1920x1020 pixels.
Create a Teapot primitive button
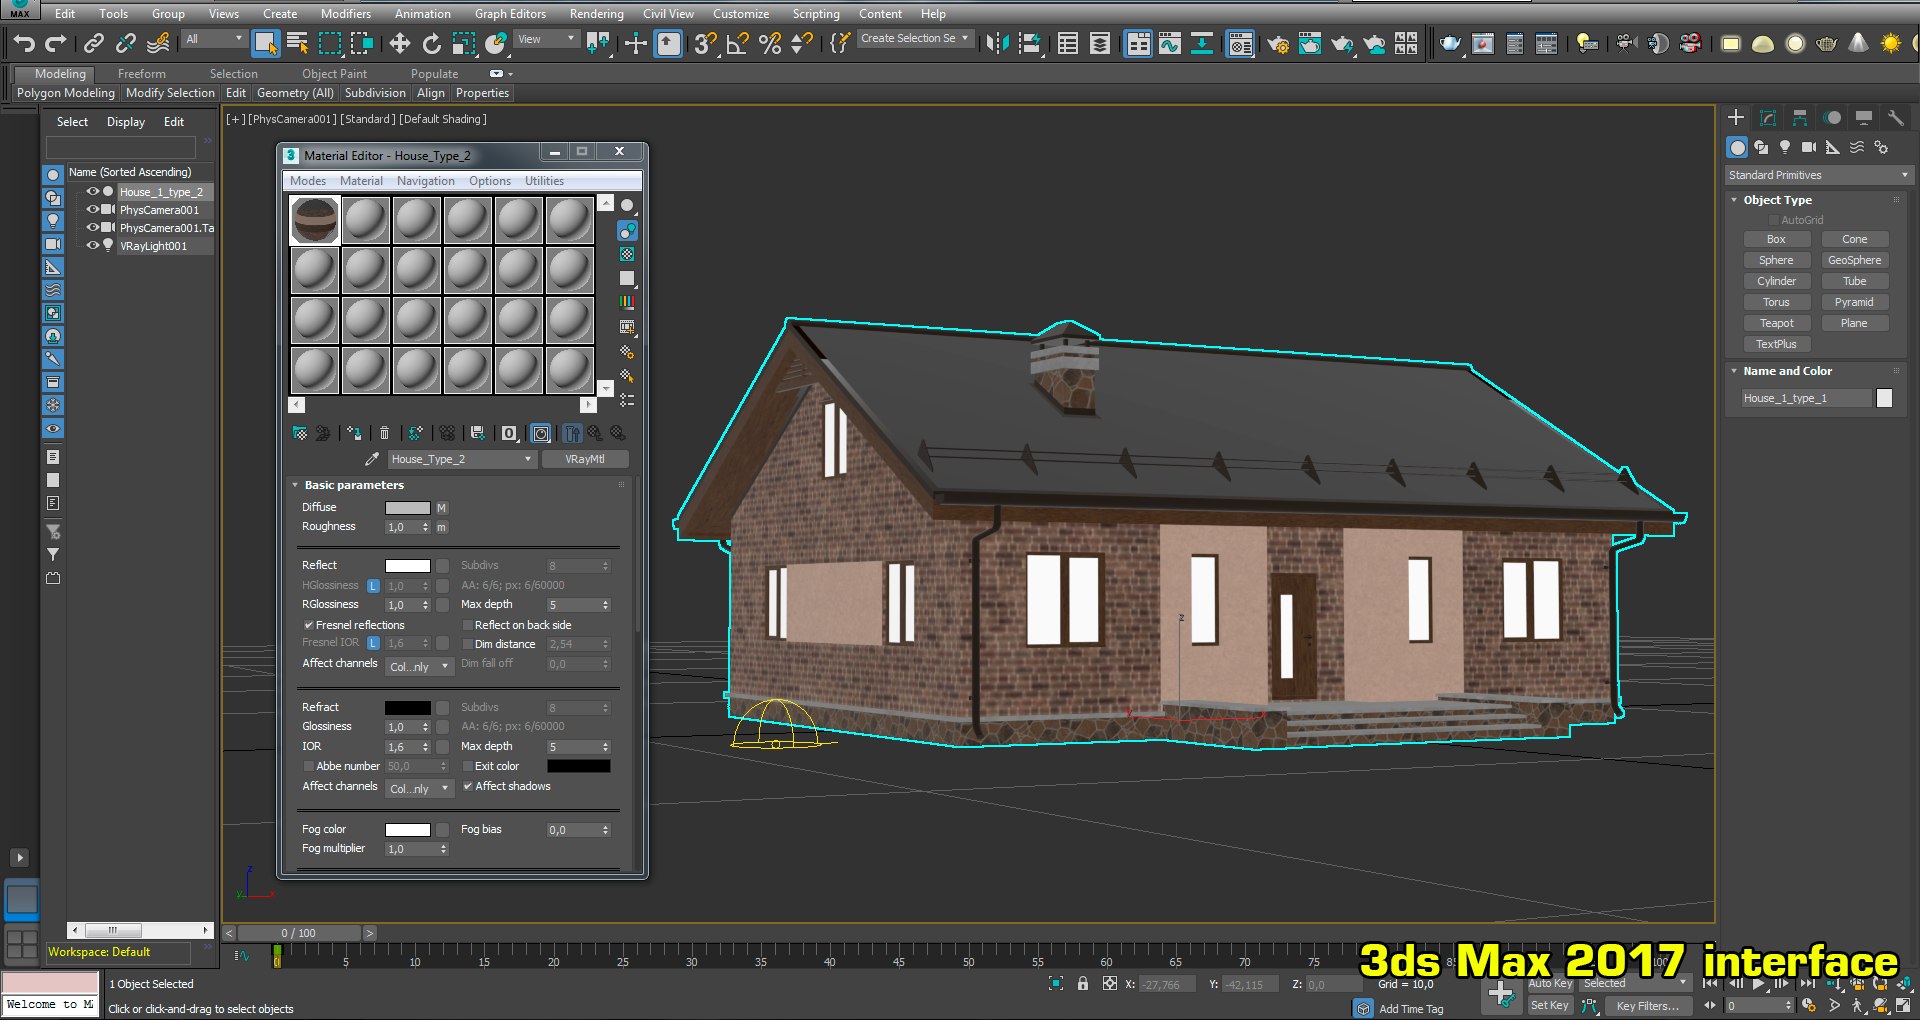point(1776,323)
